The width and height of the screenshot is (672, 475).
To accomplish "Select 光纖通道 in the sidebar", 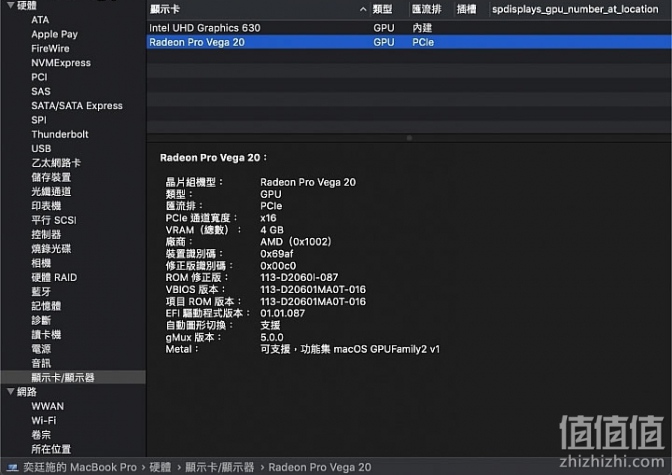I will (51, 191).
